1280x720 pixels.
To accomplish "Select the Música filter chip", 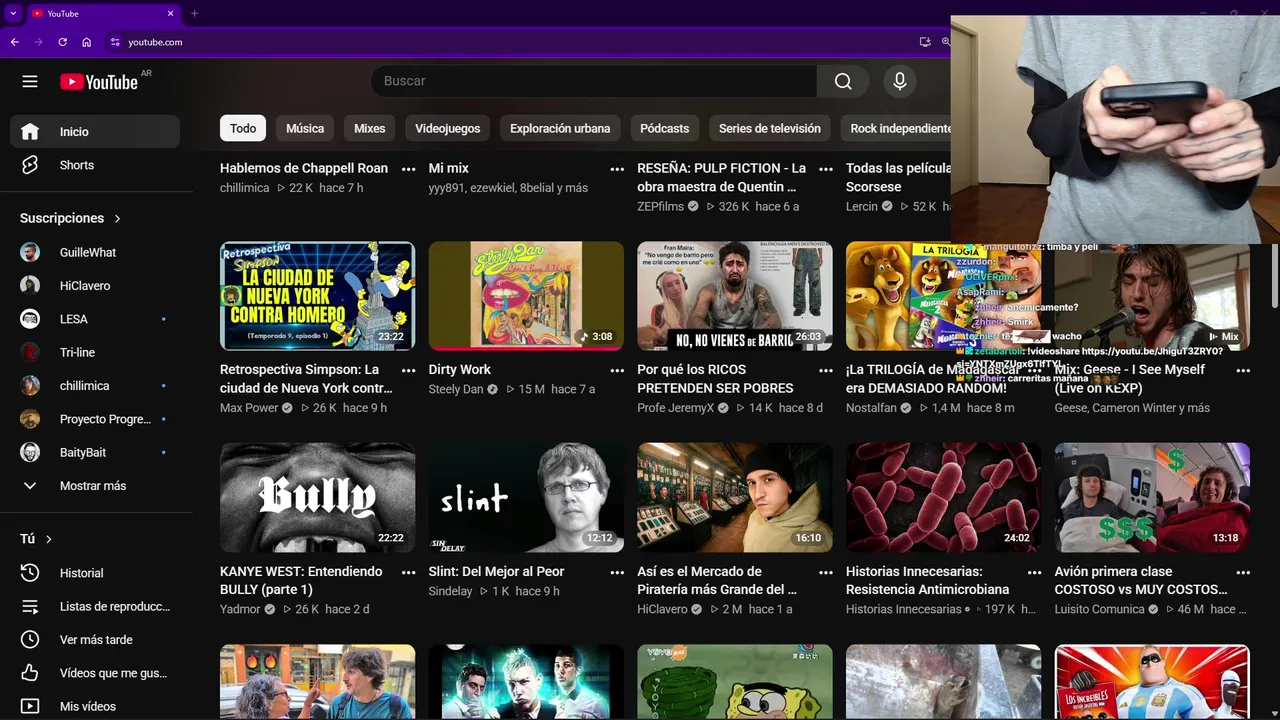I will click(305, 128).
